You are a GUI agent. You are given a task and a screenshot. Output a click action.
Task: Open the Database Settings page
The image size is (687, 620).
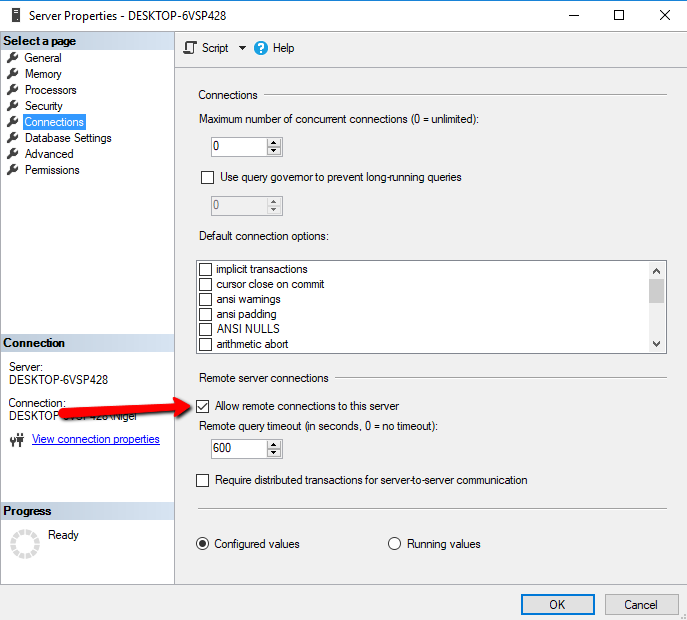[x=68, y=138]
